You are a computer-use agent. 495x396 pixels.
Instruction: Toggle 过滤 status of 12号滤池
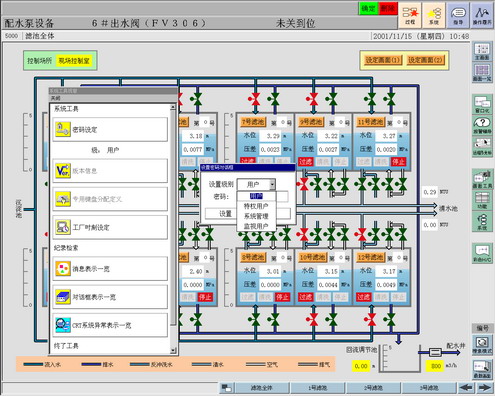point(363,297)
